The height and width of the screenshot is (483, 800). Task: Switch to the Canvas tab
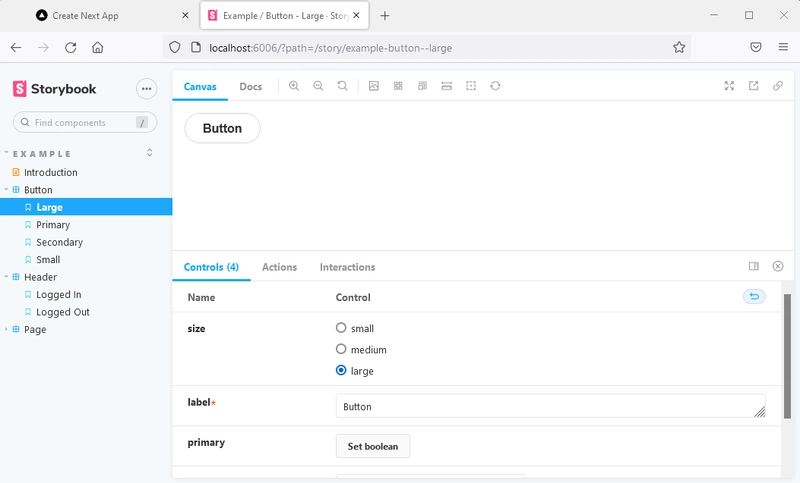200,86
